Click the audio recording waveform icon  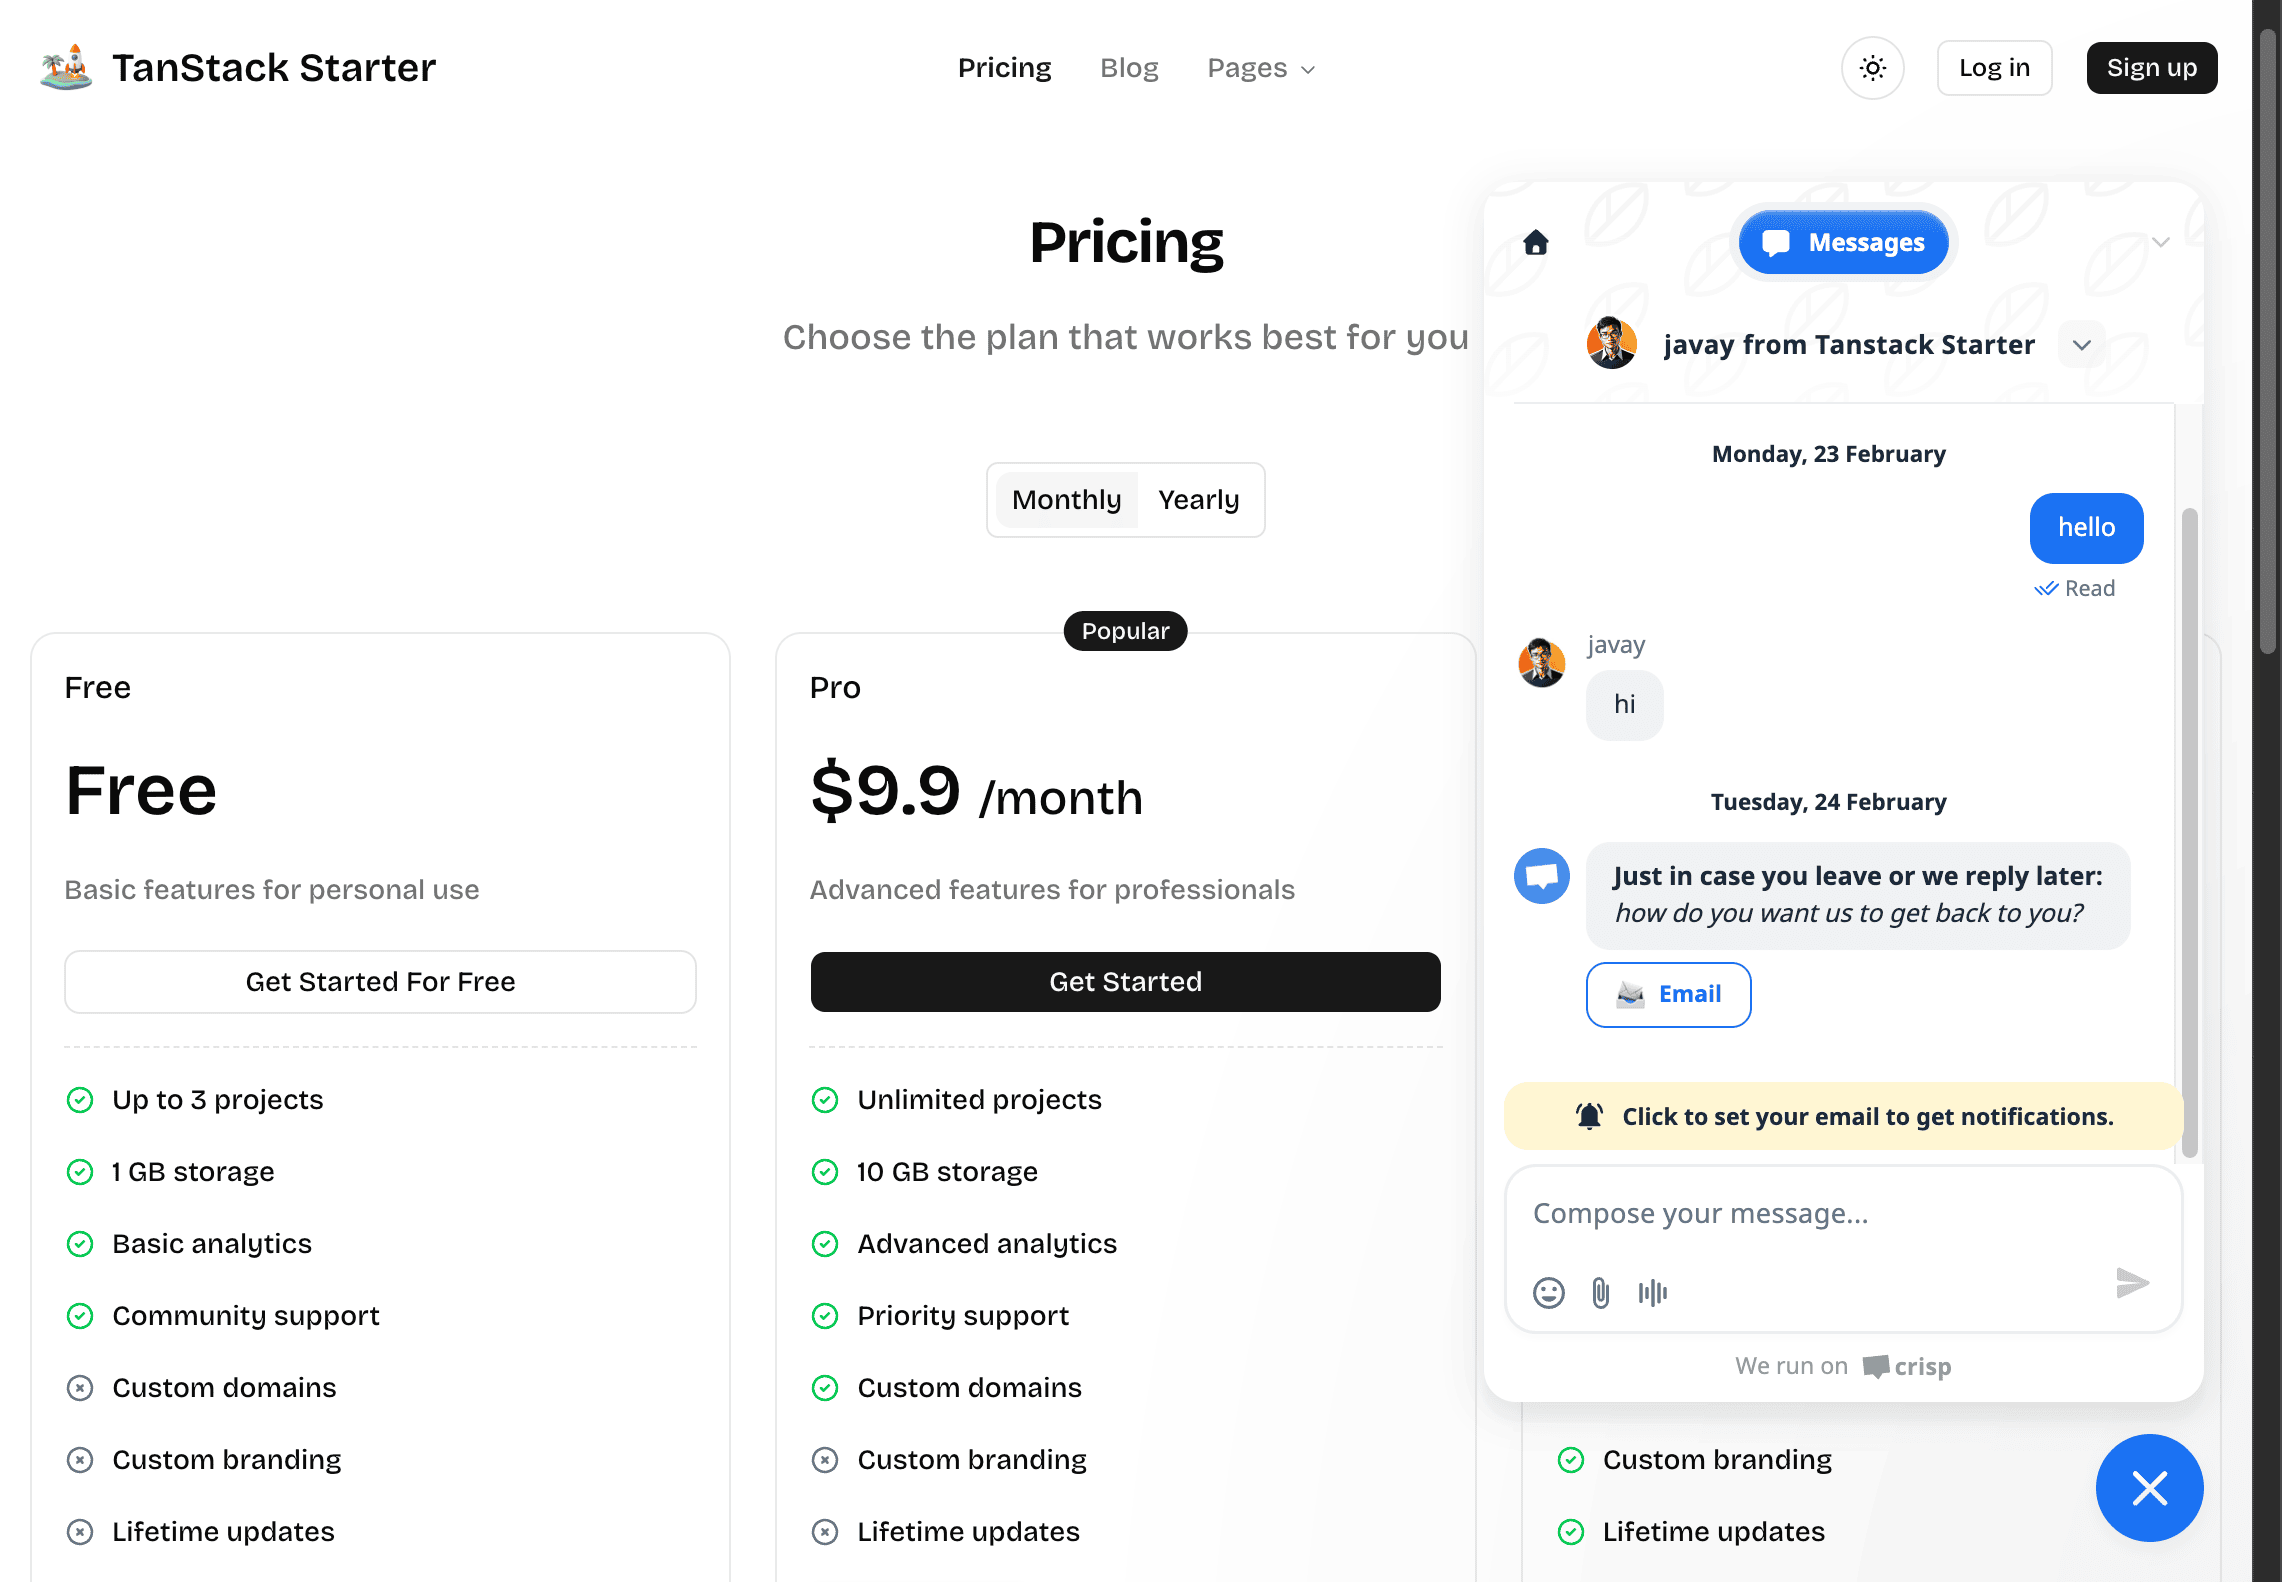click(1653, 1293)
